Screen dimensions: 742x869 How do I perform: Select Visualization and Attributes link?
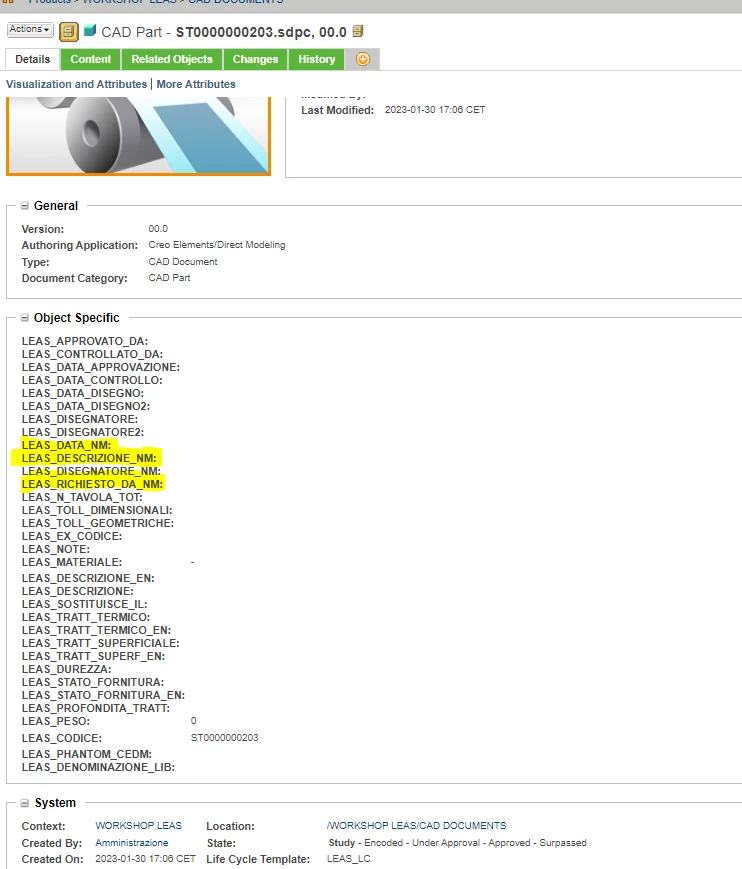76,84
